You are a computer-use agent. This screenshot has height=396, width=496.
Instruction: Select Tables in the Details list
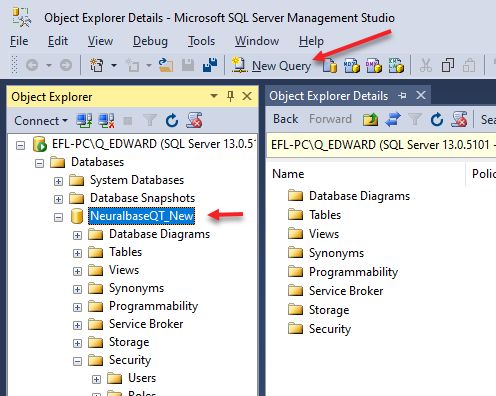point(325,215)
